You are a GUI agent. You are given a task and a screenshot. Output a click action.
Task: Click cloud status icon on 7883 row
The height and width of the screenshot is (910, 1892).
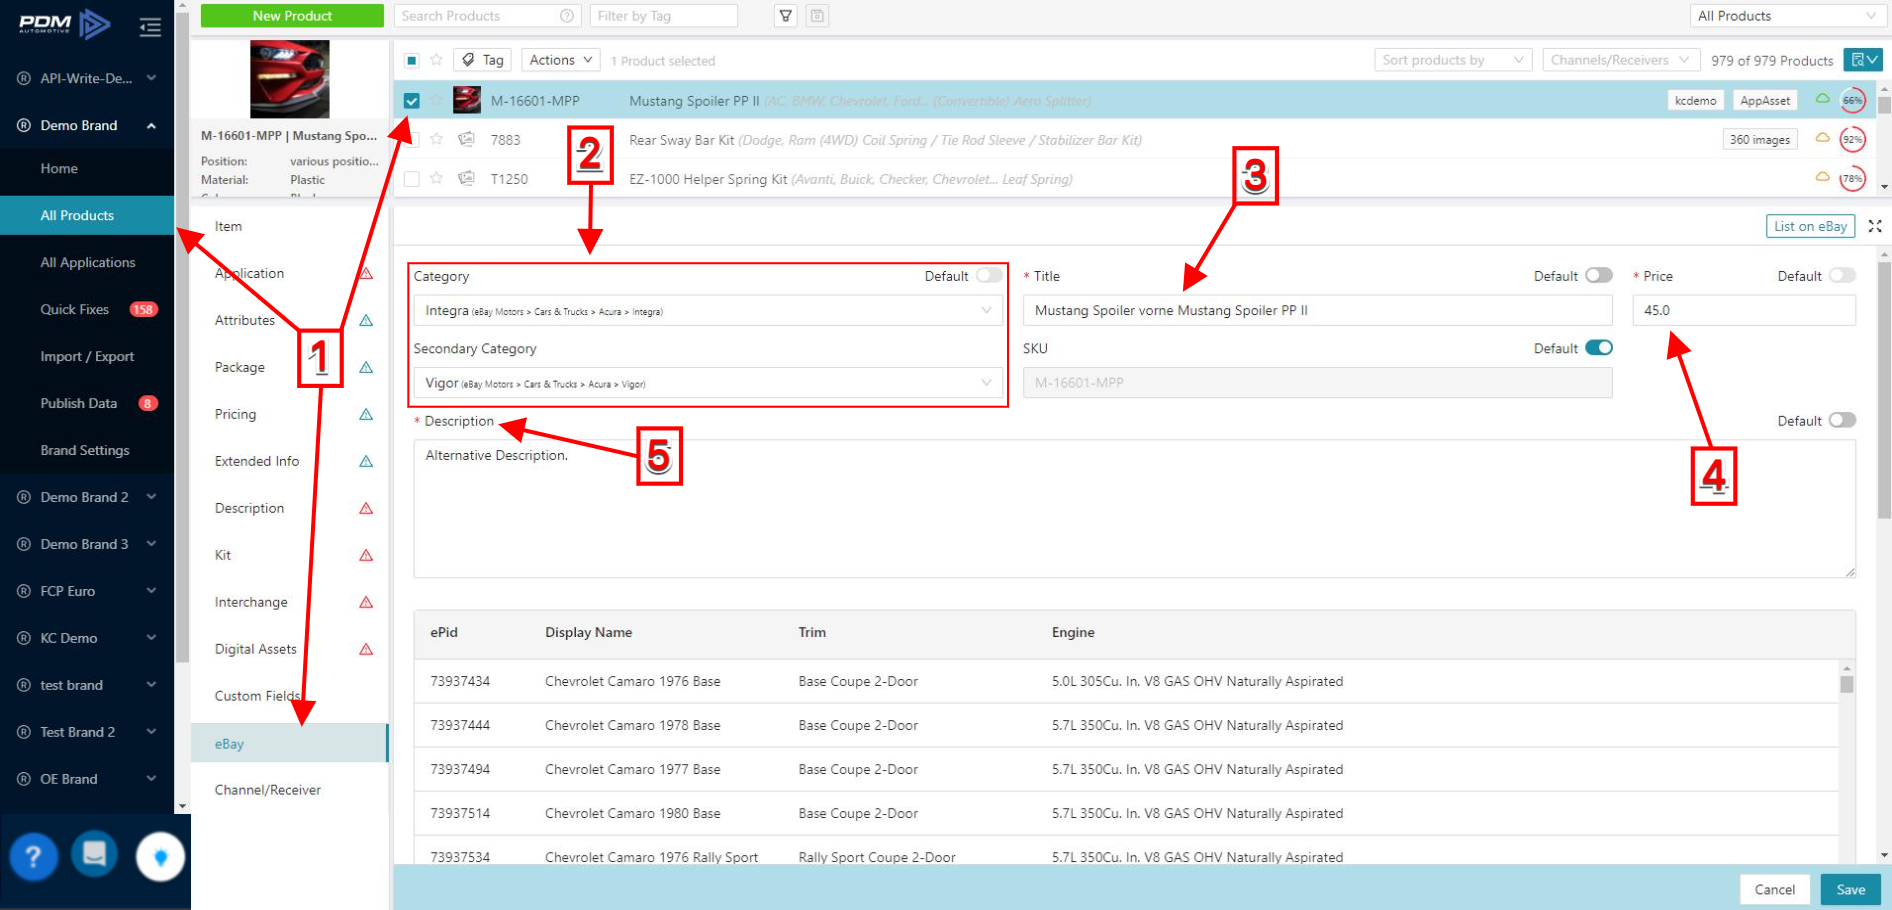(1823, 138)
